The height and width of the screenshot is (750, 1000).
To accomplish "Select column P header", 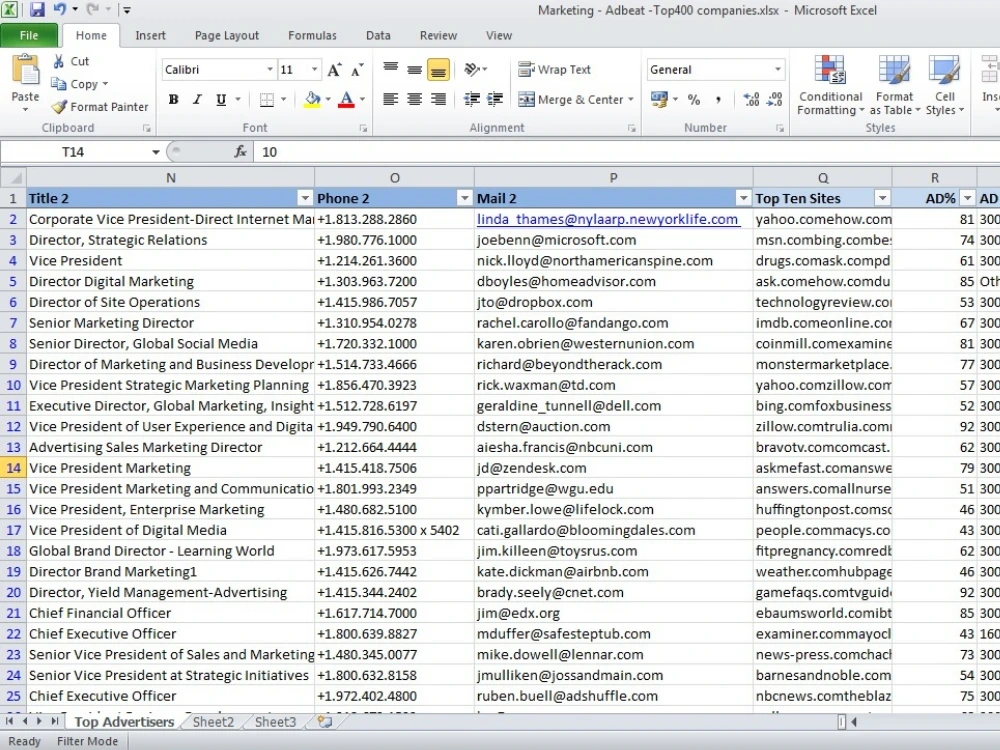I will click(614, 178).
